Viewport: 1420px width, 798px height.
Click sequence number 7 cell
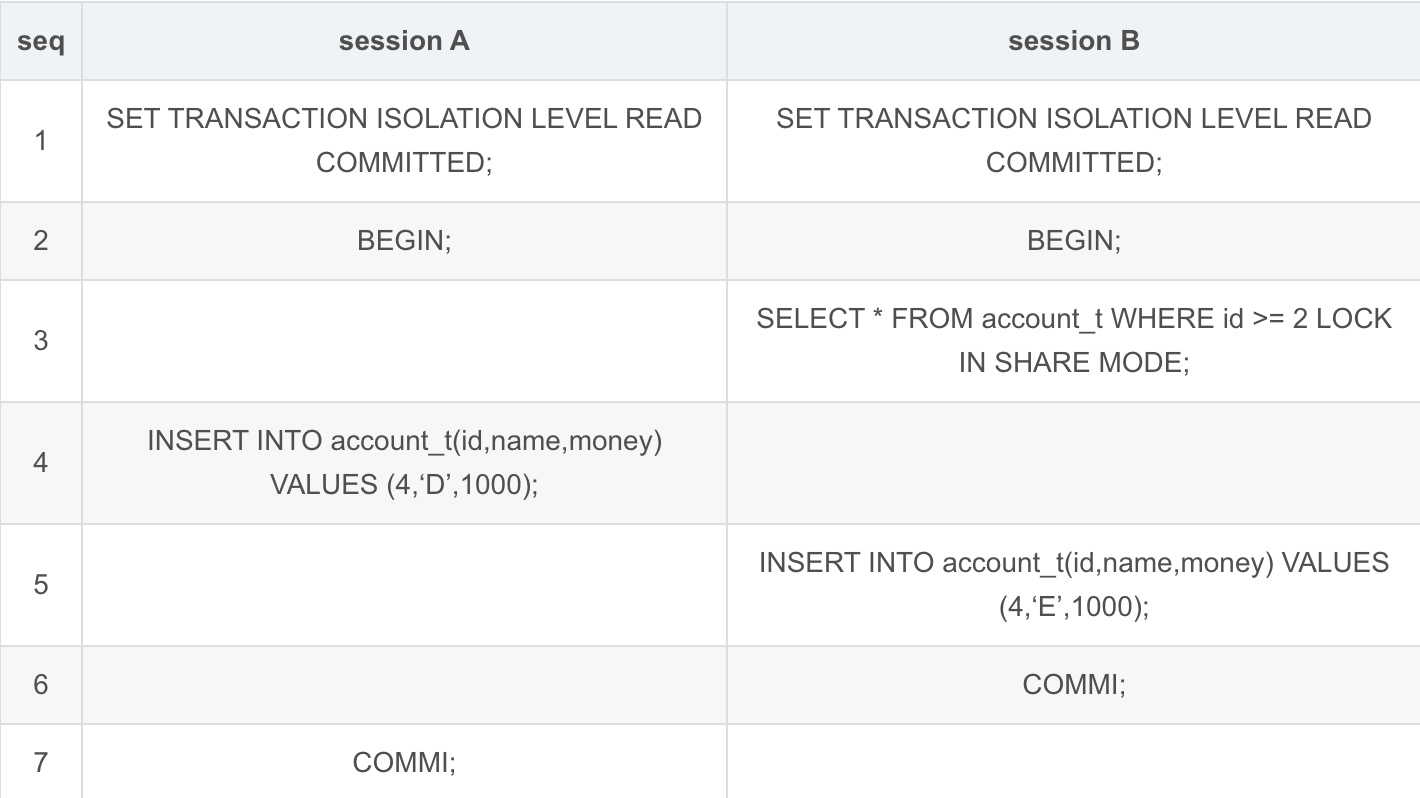click(x=41, y=761)
